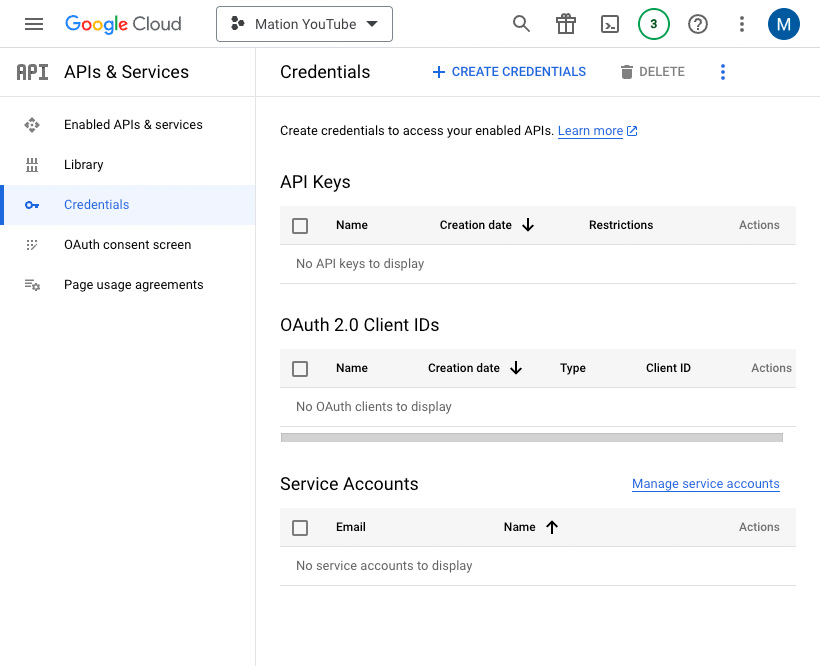Viewport: 820px width, 666px height.
Task: Click the DELETE button
Action: pyautogui.click(x=653, y=72)
